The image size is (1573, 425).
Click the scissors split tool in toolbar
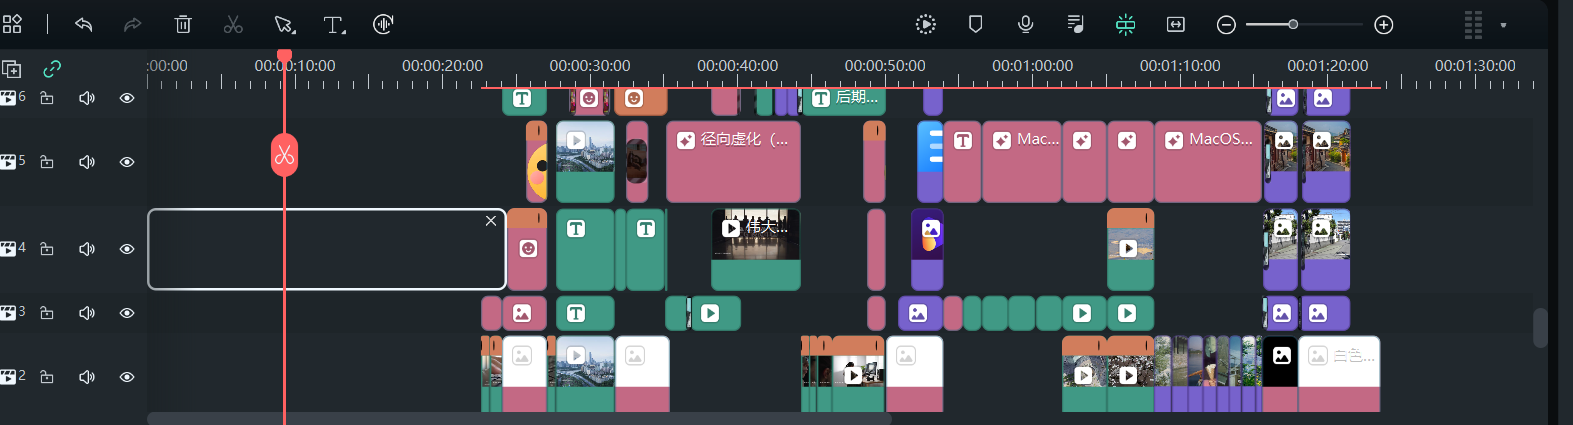pyautogui.click(x=233, y=24)
